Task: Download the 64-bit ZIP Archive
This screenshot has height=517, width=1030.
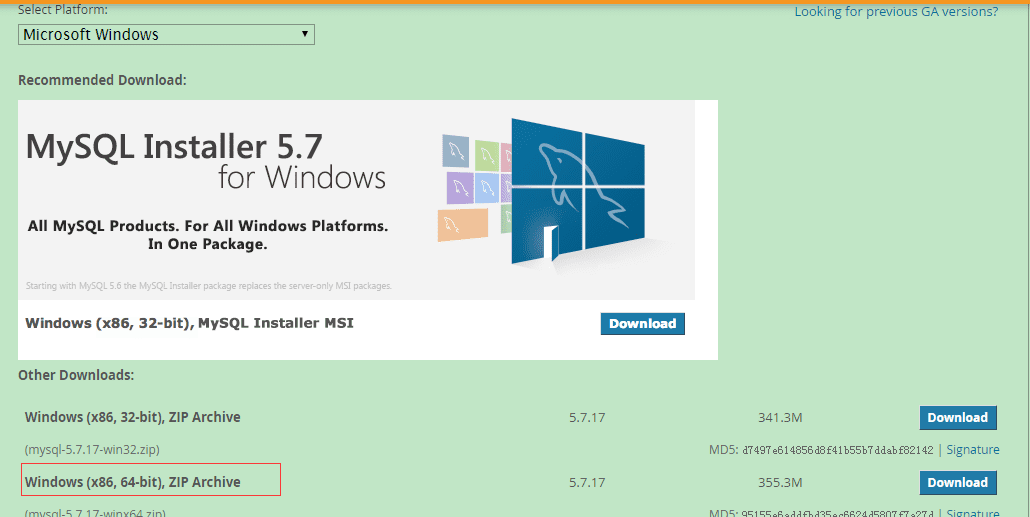Action: (x=958, y=483)
